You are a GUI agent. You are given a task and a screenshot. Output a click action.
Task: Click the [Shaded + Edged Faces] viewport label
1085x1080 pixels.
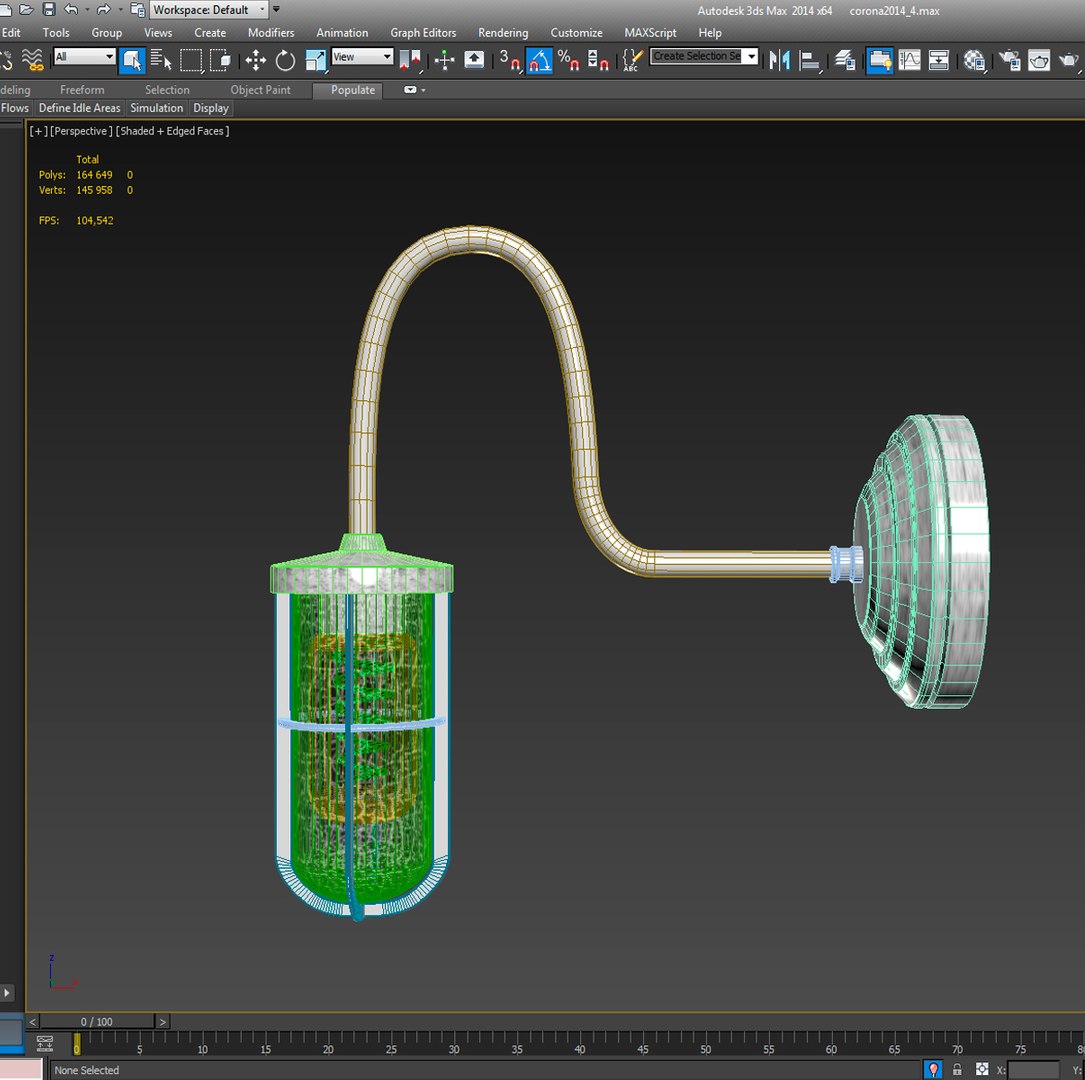pyautogui.click(x=172, y=131)
